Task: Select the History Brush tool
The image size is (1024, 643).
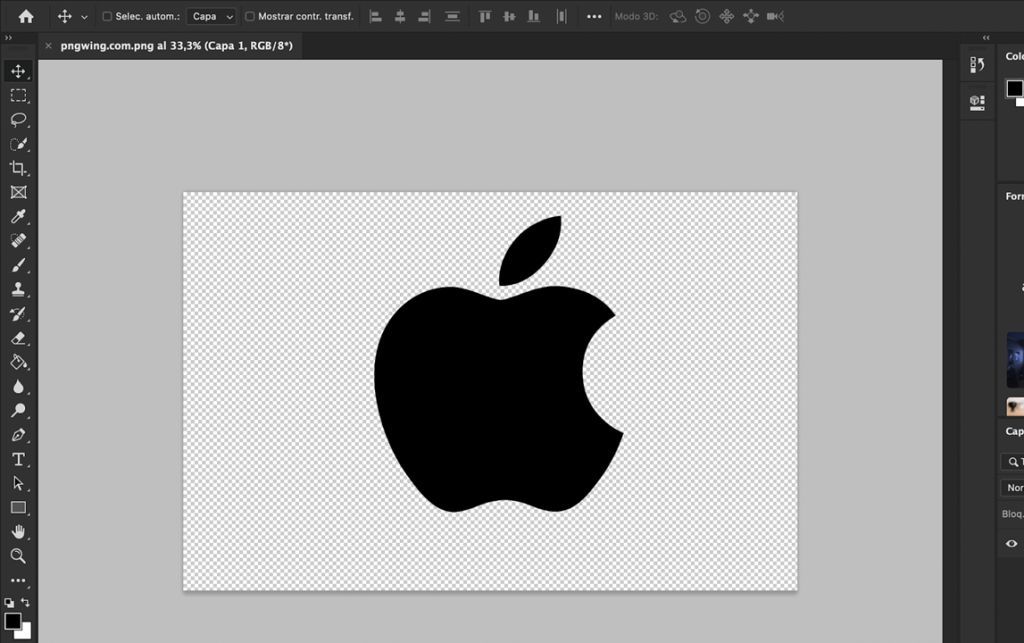Action: click(x=18, y=313)
